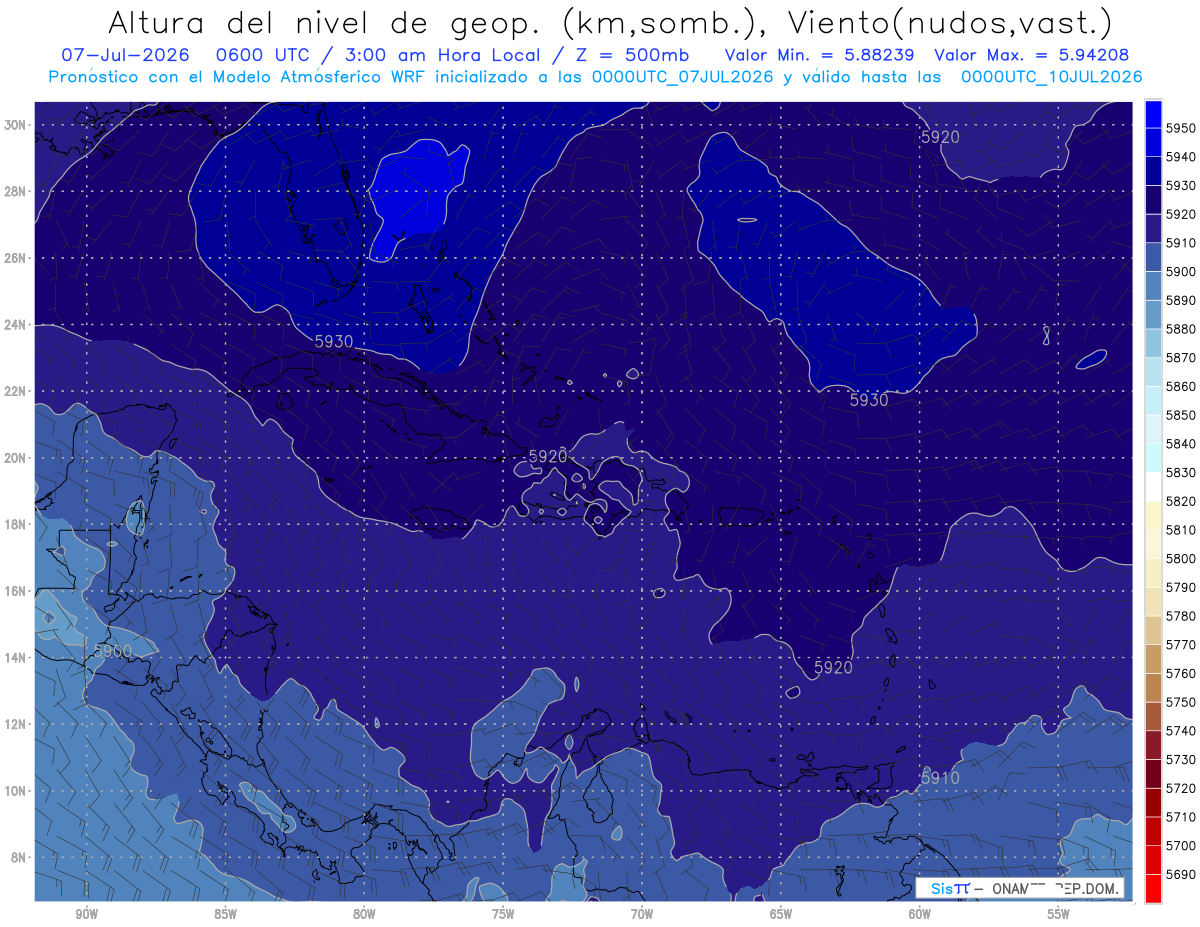1200x927 pixels.
Task: Click the 5920 contour label near the Lesser Antilles
Action: (833, 667)
